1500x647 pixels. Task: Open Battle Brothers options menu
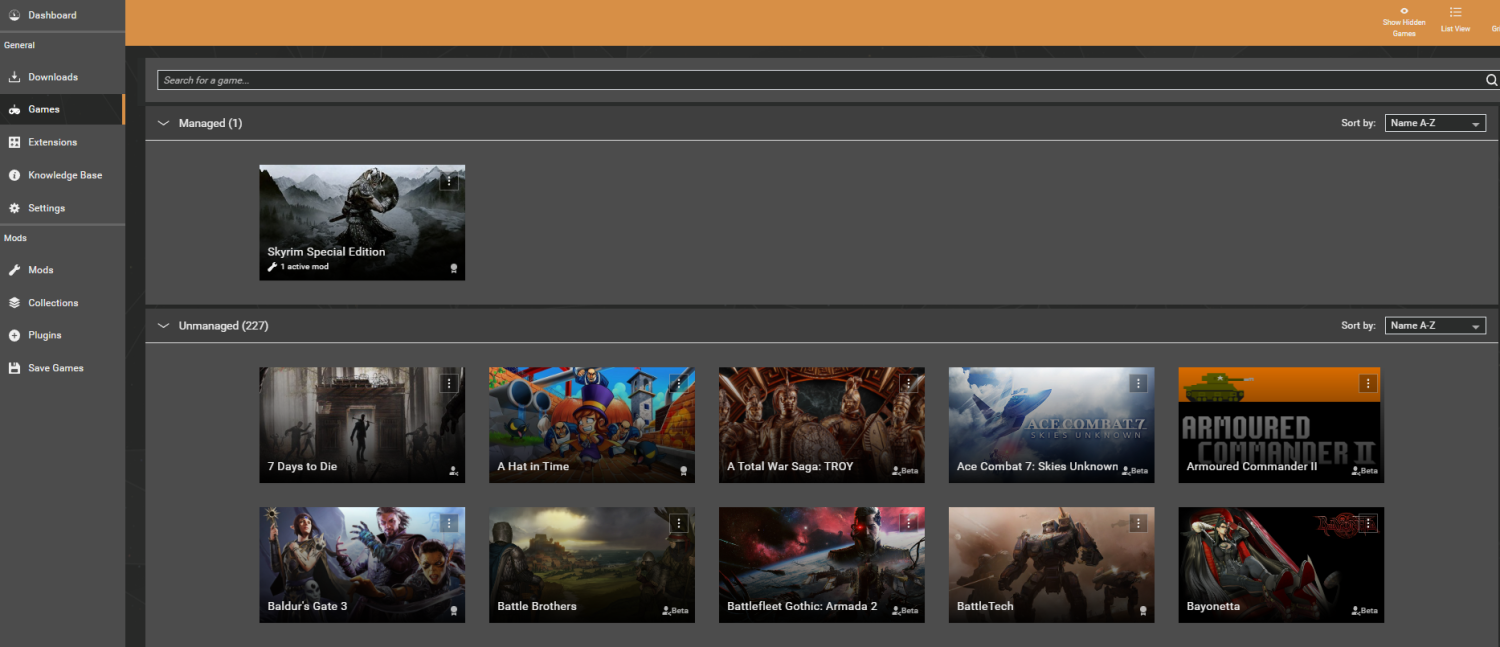coord(679,523)
